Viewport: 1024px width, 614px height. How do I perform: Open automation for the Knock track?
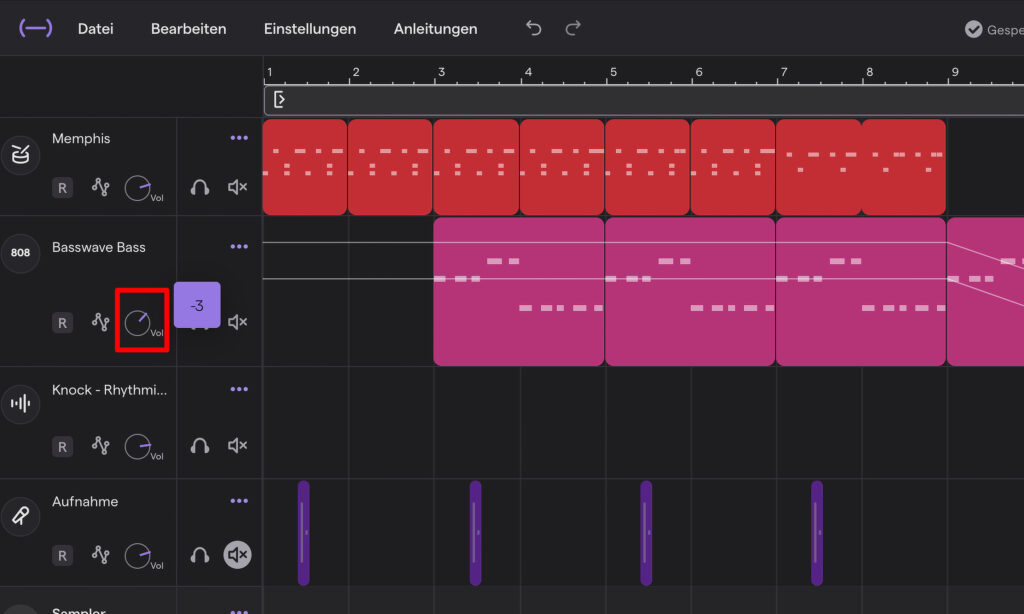(101, 446)
